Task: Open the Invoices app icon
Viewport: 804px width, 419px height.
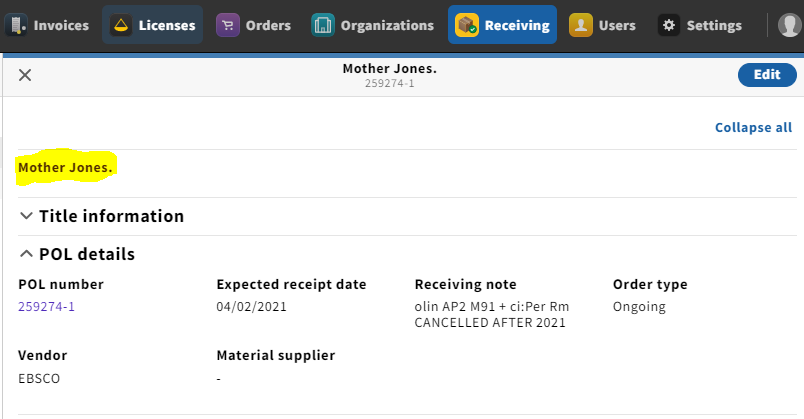Action: click(16, 25)
